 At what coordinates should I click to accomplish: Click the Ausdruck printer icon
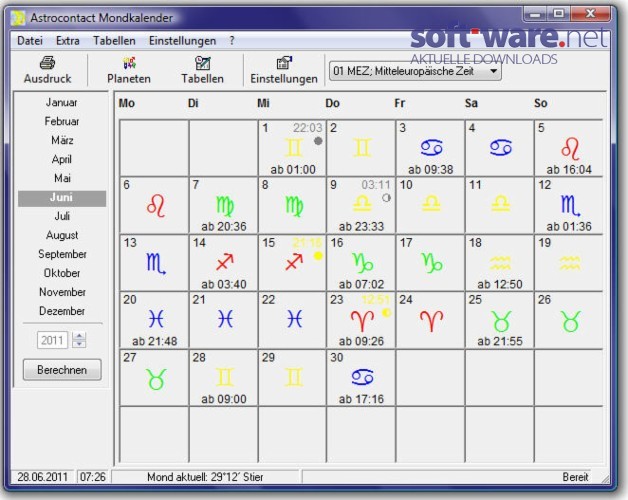point(47,63)
